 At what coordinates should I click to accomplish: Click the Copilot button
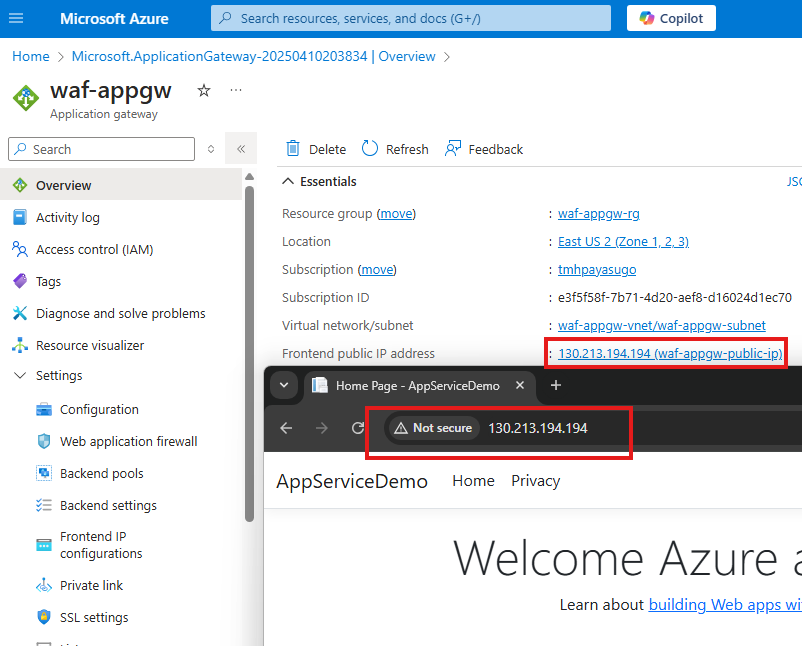coord(671,18)
